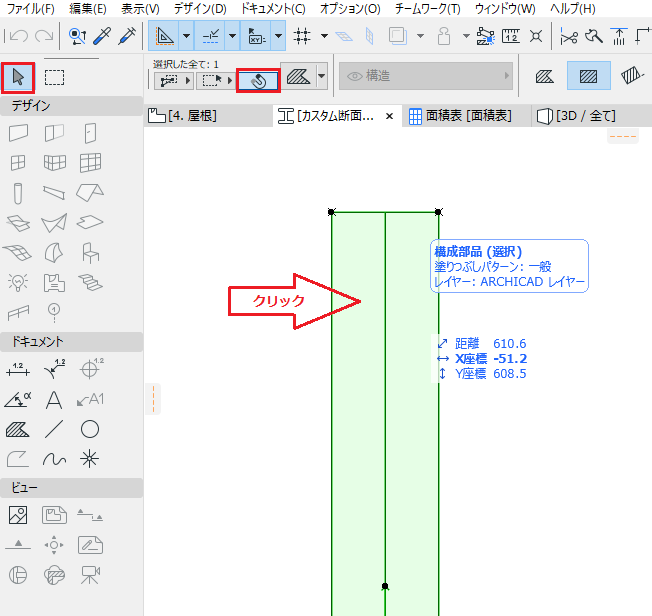Toggle the XY tracker button
The image size is (652, 616).
(x=256, y=36)
